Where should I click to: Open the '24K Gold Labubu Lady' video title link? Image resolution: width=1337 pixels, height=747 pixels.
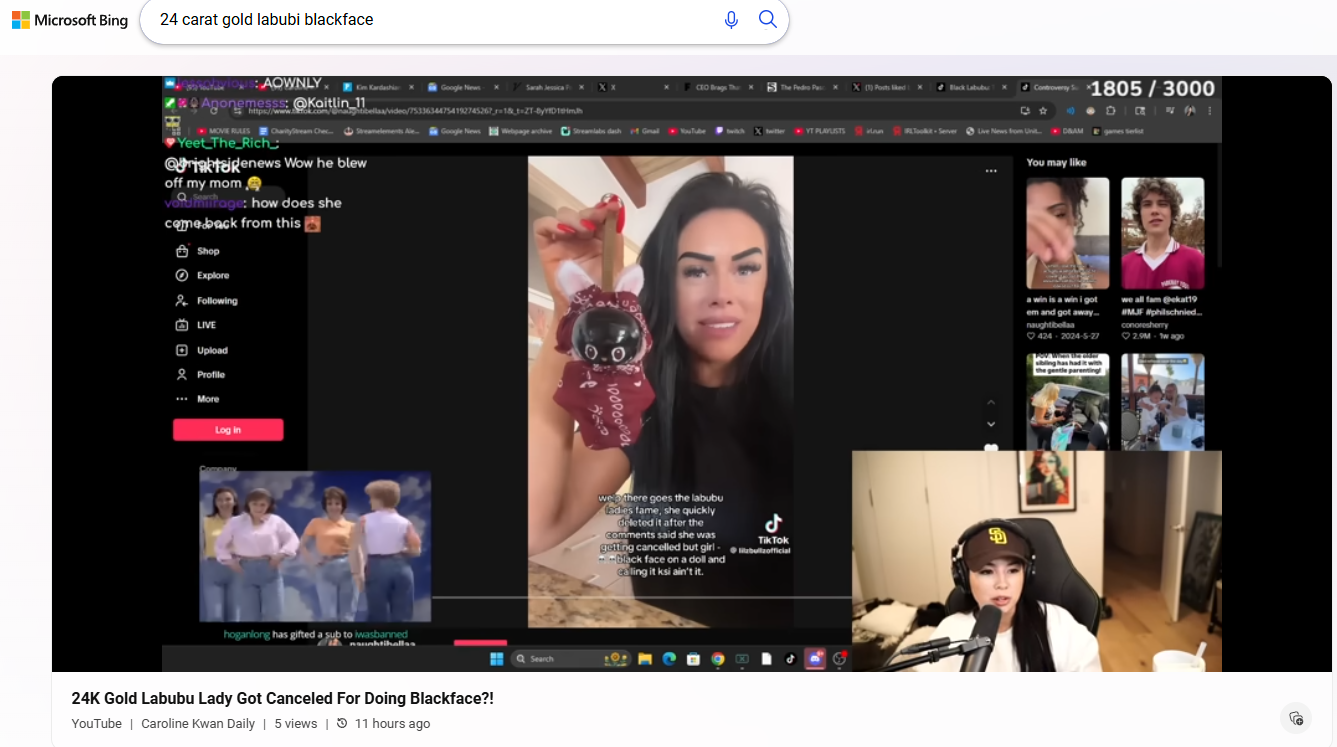point(282,698)
